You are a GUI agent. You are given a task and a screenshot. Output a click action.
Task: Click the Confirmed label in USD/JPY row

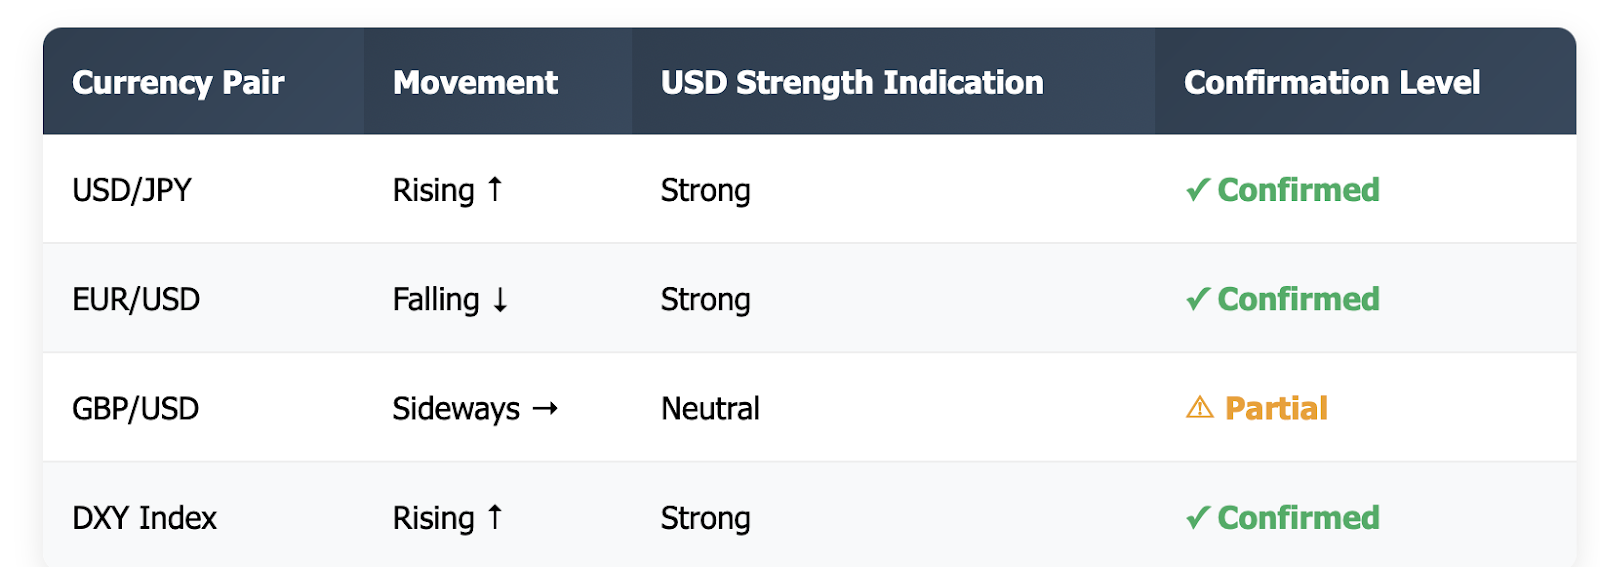pos(1298,189)
